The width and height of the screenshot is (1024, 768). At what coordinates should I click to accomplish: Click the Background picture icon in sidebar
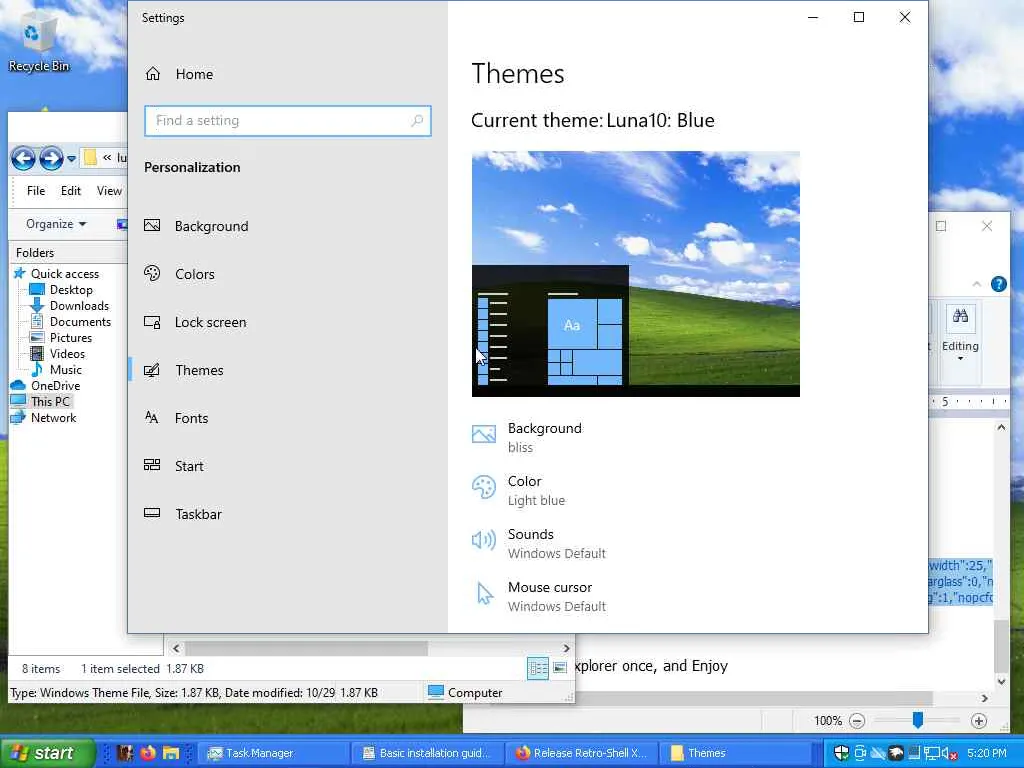(152, 225)
